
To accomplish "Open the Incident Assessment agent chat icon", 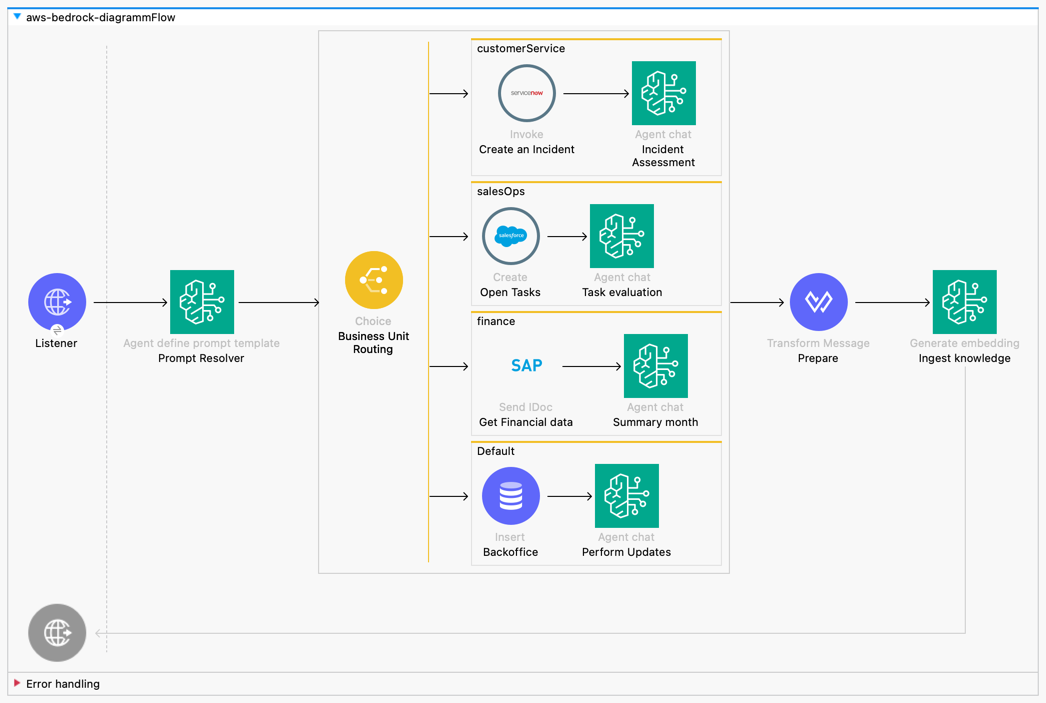I will [x=663, y=92].
